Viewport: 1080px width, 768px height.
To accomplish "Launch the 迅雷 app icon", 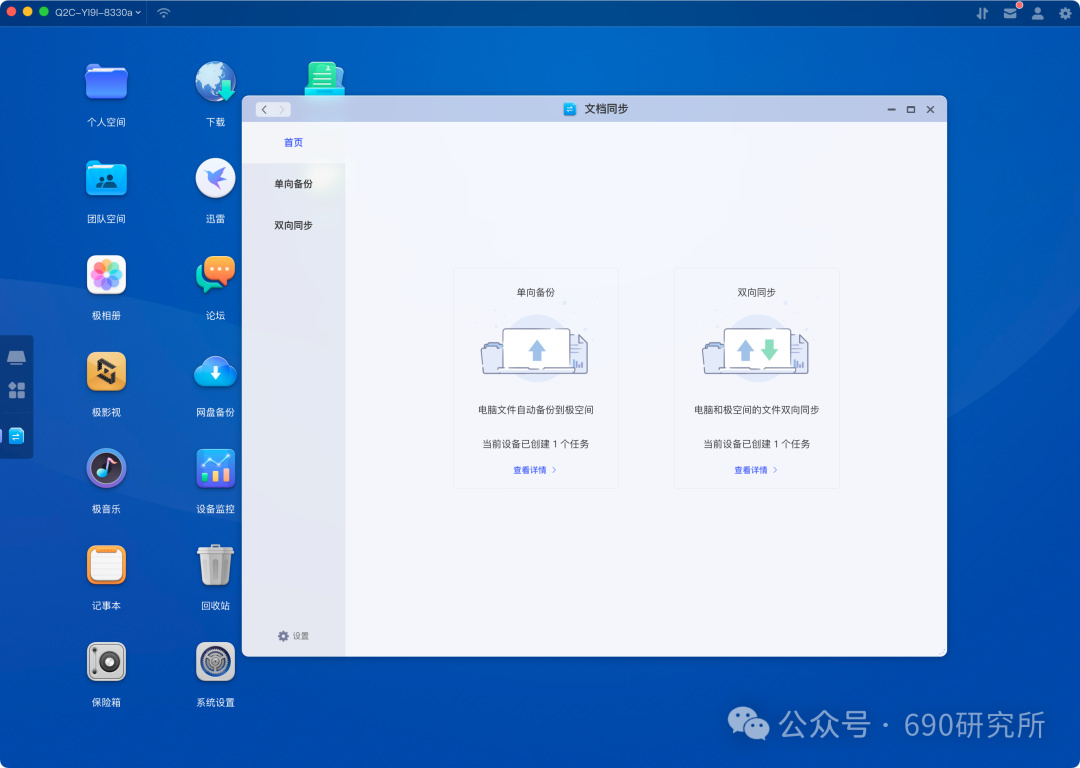I will click(x=216, y=178).
